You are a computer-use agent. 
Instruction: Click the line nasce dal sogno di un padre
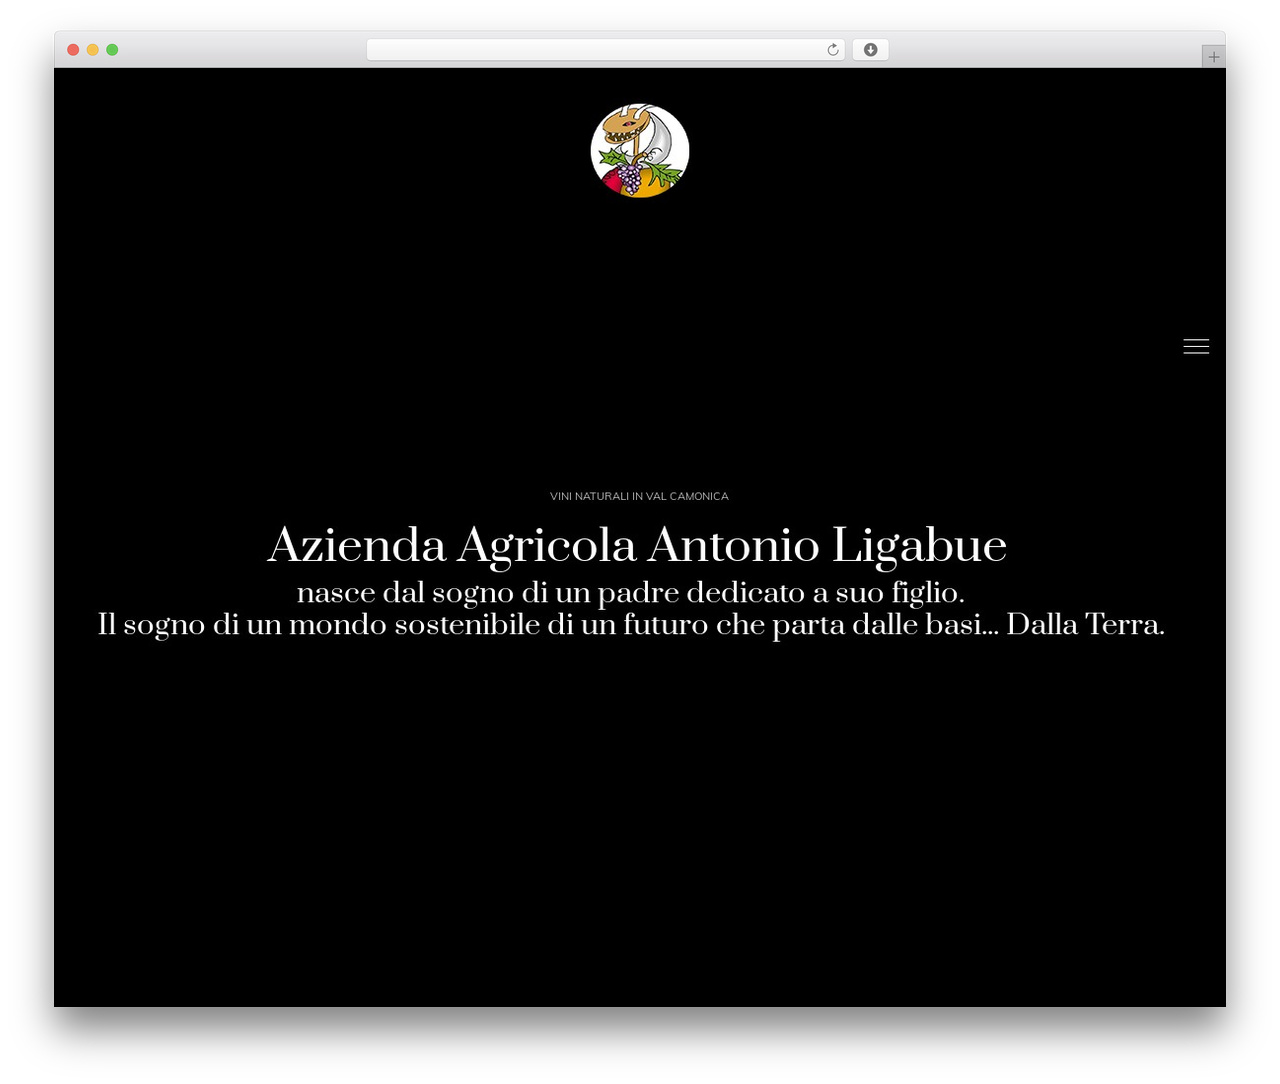[631, 593]
